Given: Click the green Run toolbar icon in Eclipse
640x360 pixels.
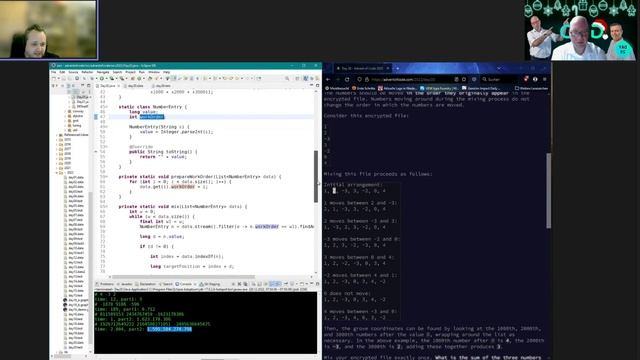Looking at the screenshot, I should (x=102, y=78).
